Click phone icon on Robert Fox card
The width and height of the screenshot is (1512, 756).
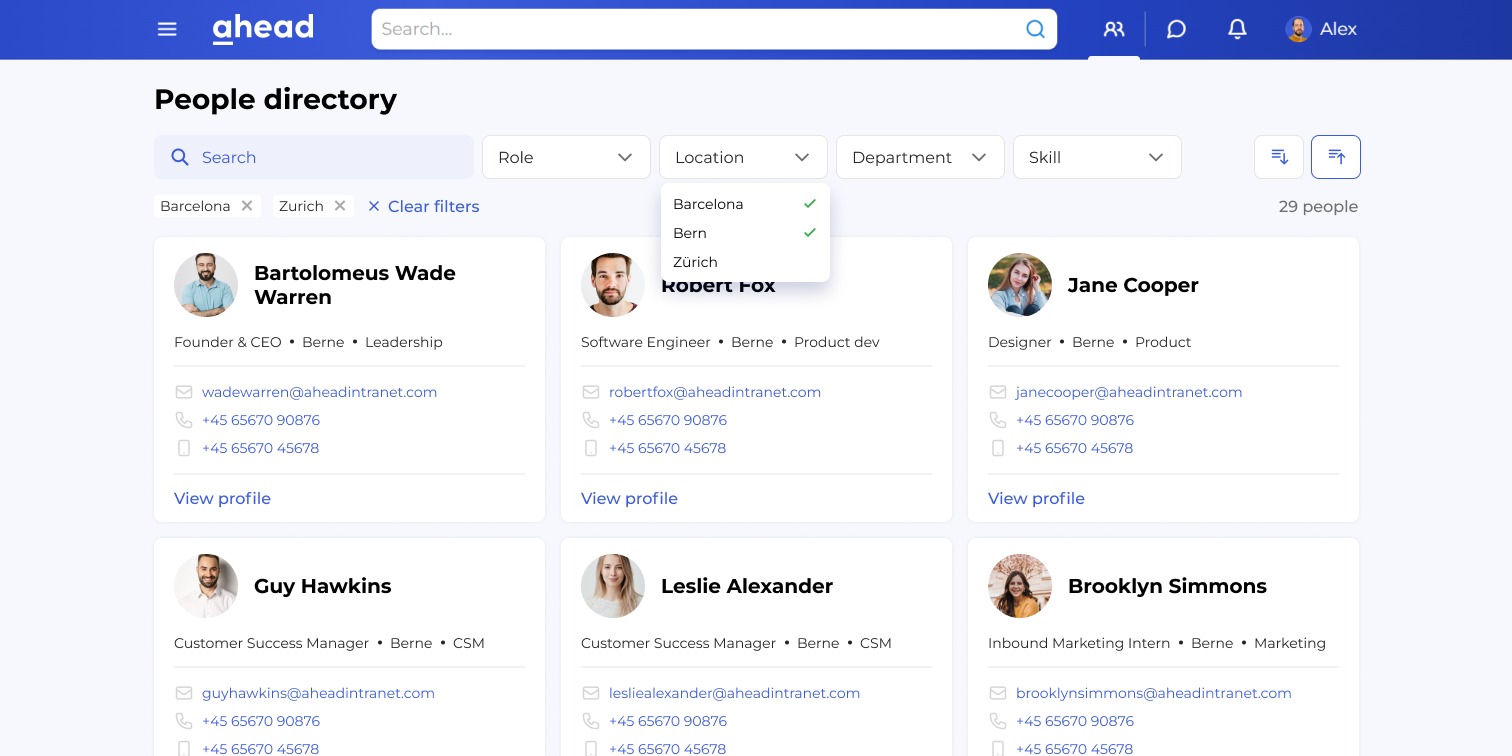pos(591,420)
